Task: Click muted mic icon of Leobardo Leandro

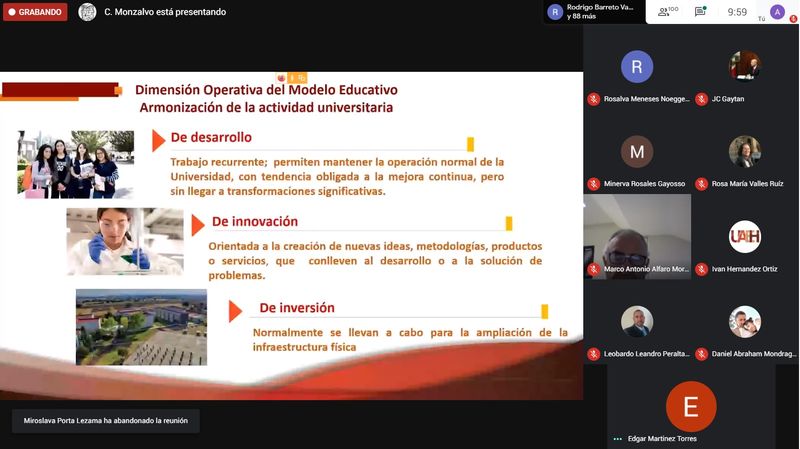Action: pos(593,354)
